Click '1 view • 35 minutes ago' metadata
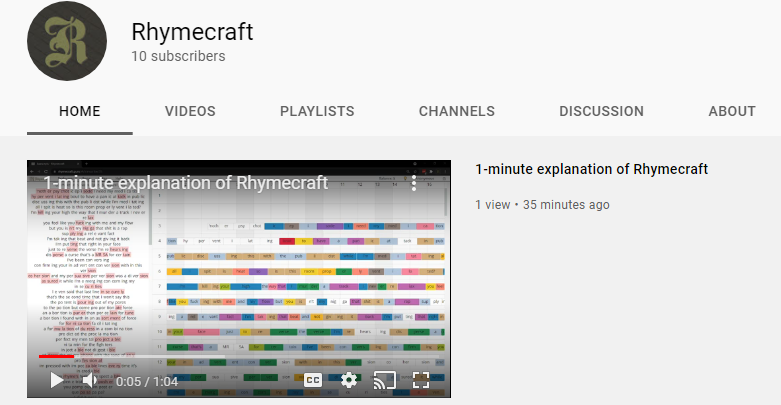This screenshot has width=781, height=405. [542, 205]
